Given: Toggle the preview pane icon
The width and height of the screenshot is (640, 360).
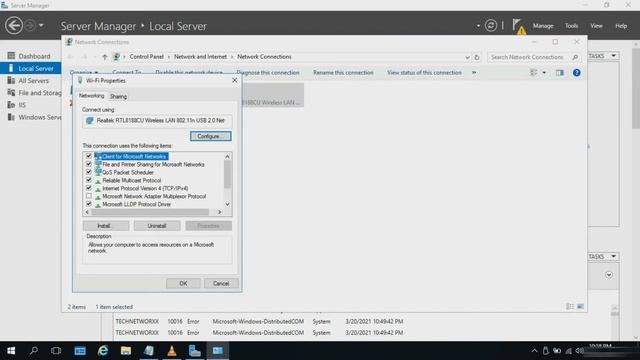Looking at the screenshot, I should (560, 73).
